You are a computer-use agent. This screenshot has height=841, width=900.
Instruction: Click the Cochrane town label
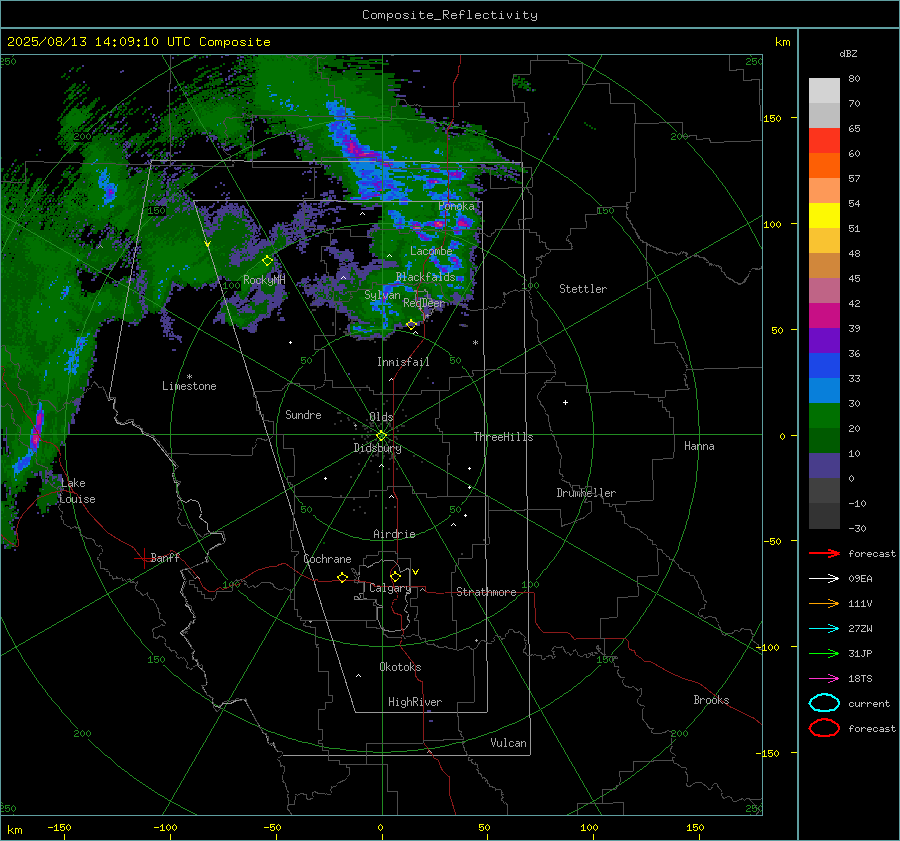[x=327, y=559]
